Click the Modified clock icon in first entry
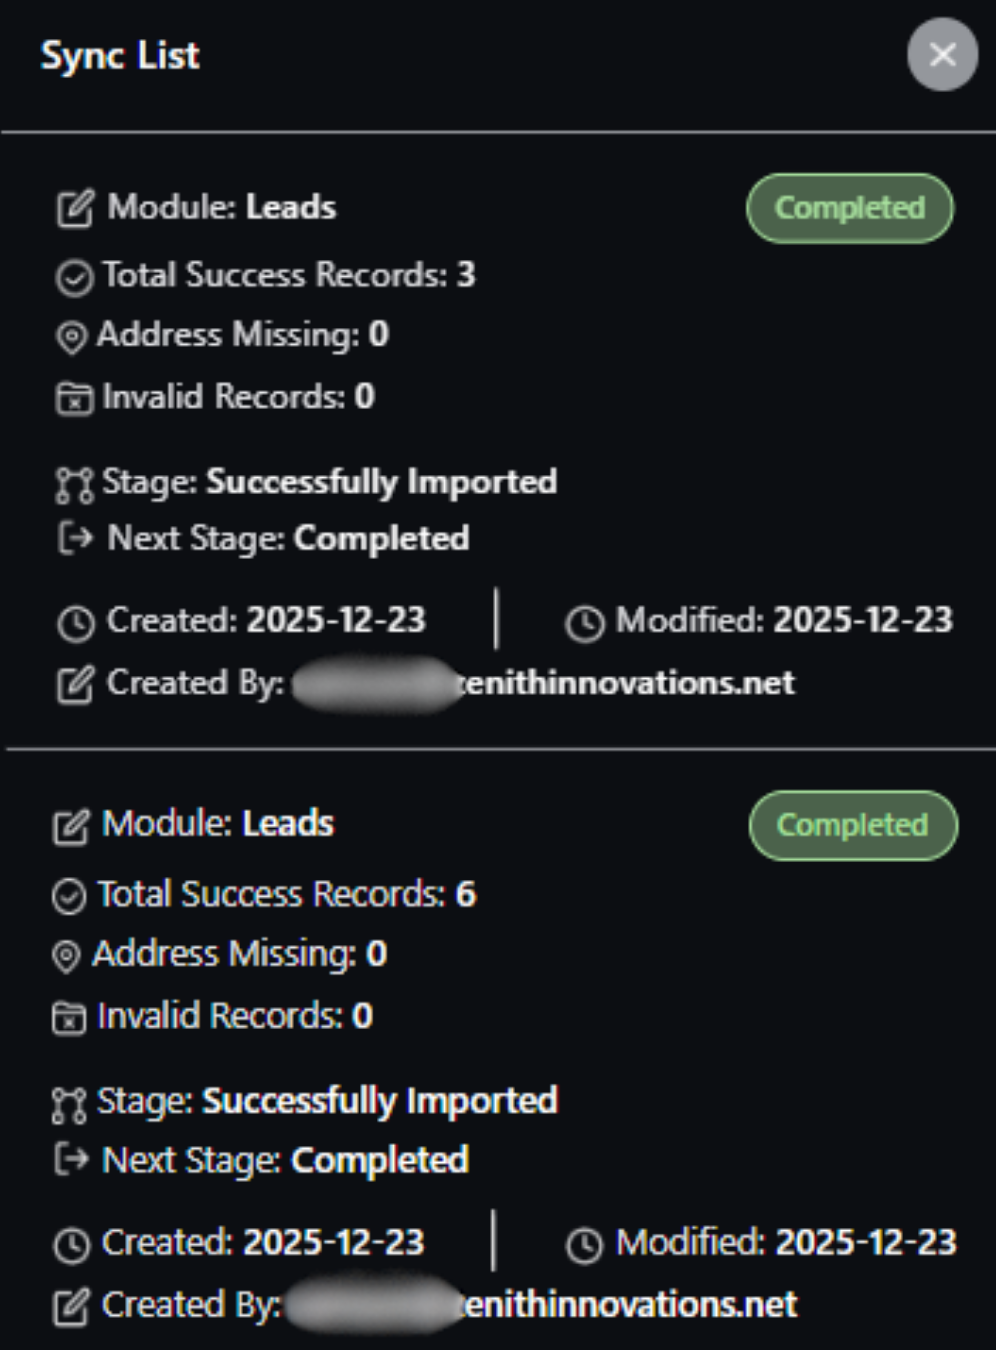The height and width of the screenshot is (1350, 996). 585,623
